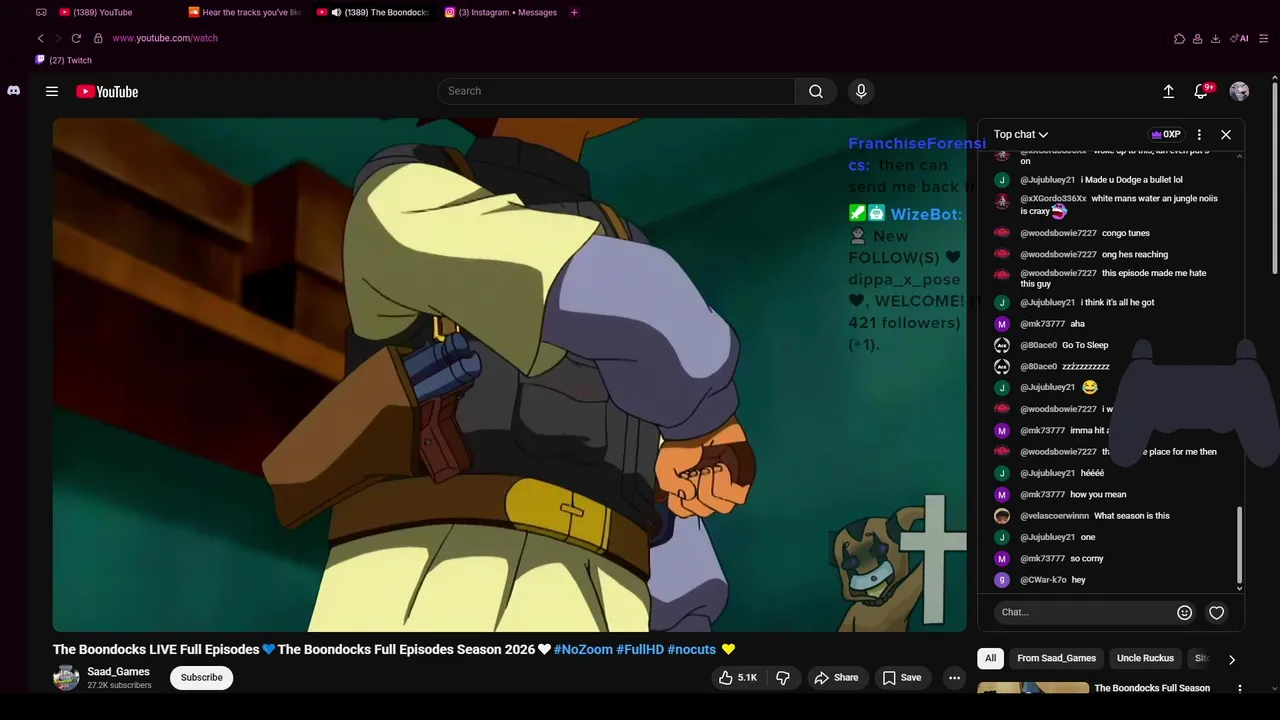Open options for The Boondocks Full Season video
Viewport: 1280px width, 720px height.
(1240, 689)
